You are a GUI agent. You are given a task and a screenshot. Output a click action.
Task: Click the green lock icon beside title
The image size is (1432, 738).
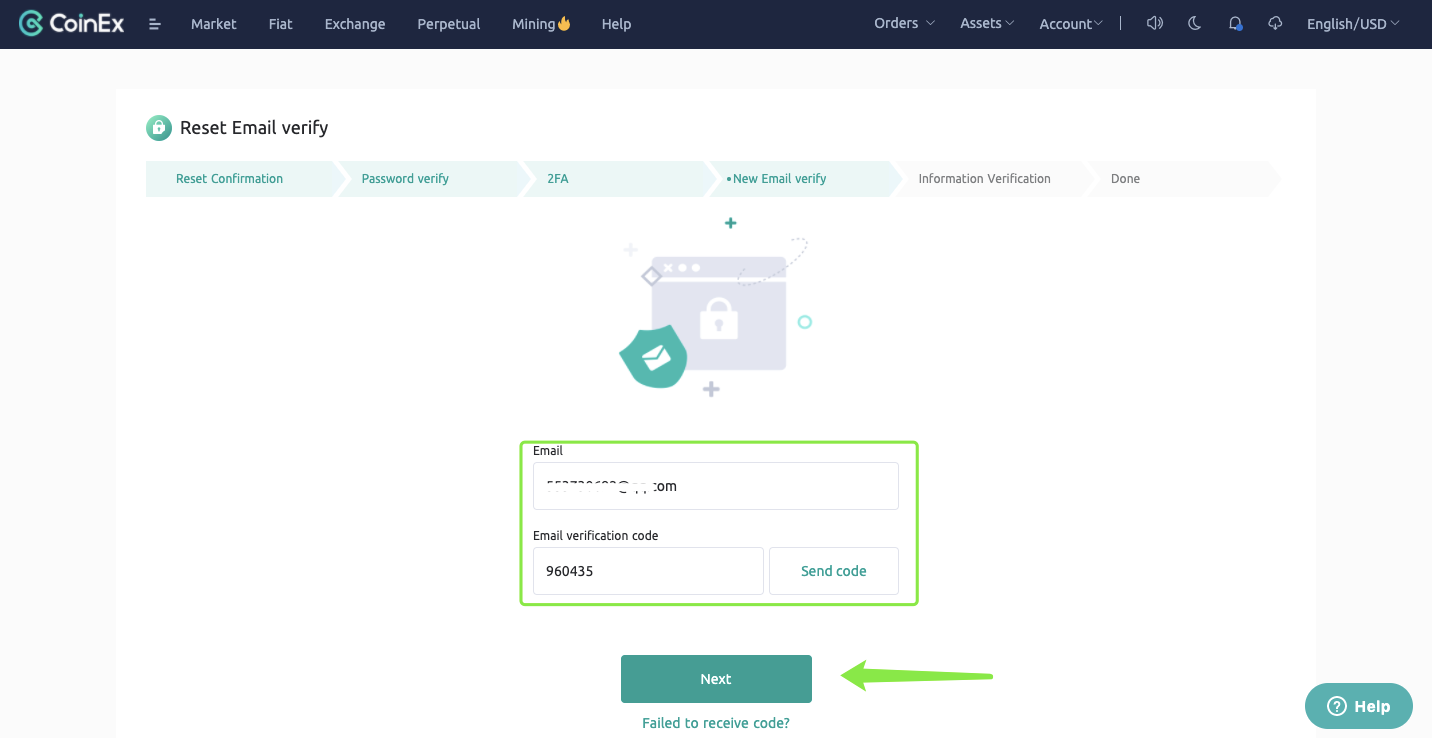[x=159, y=128]
